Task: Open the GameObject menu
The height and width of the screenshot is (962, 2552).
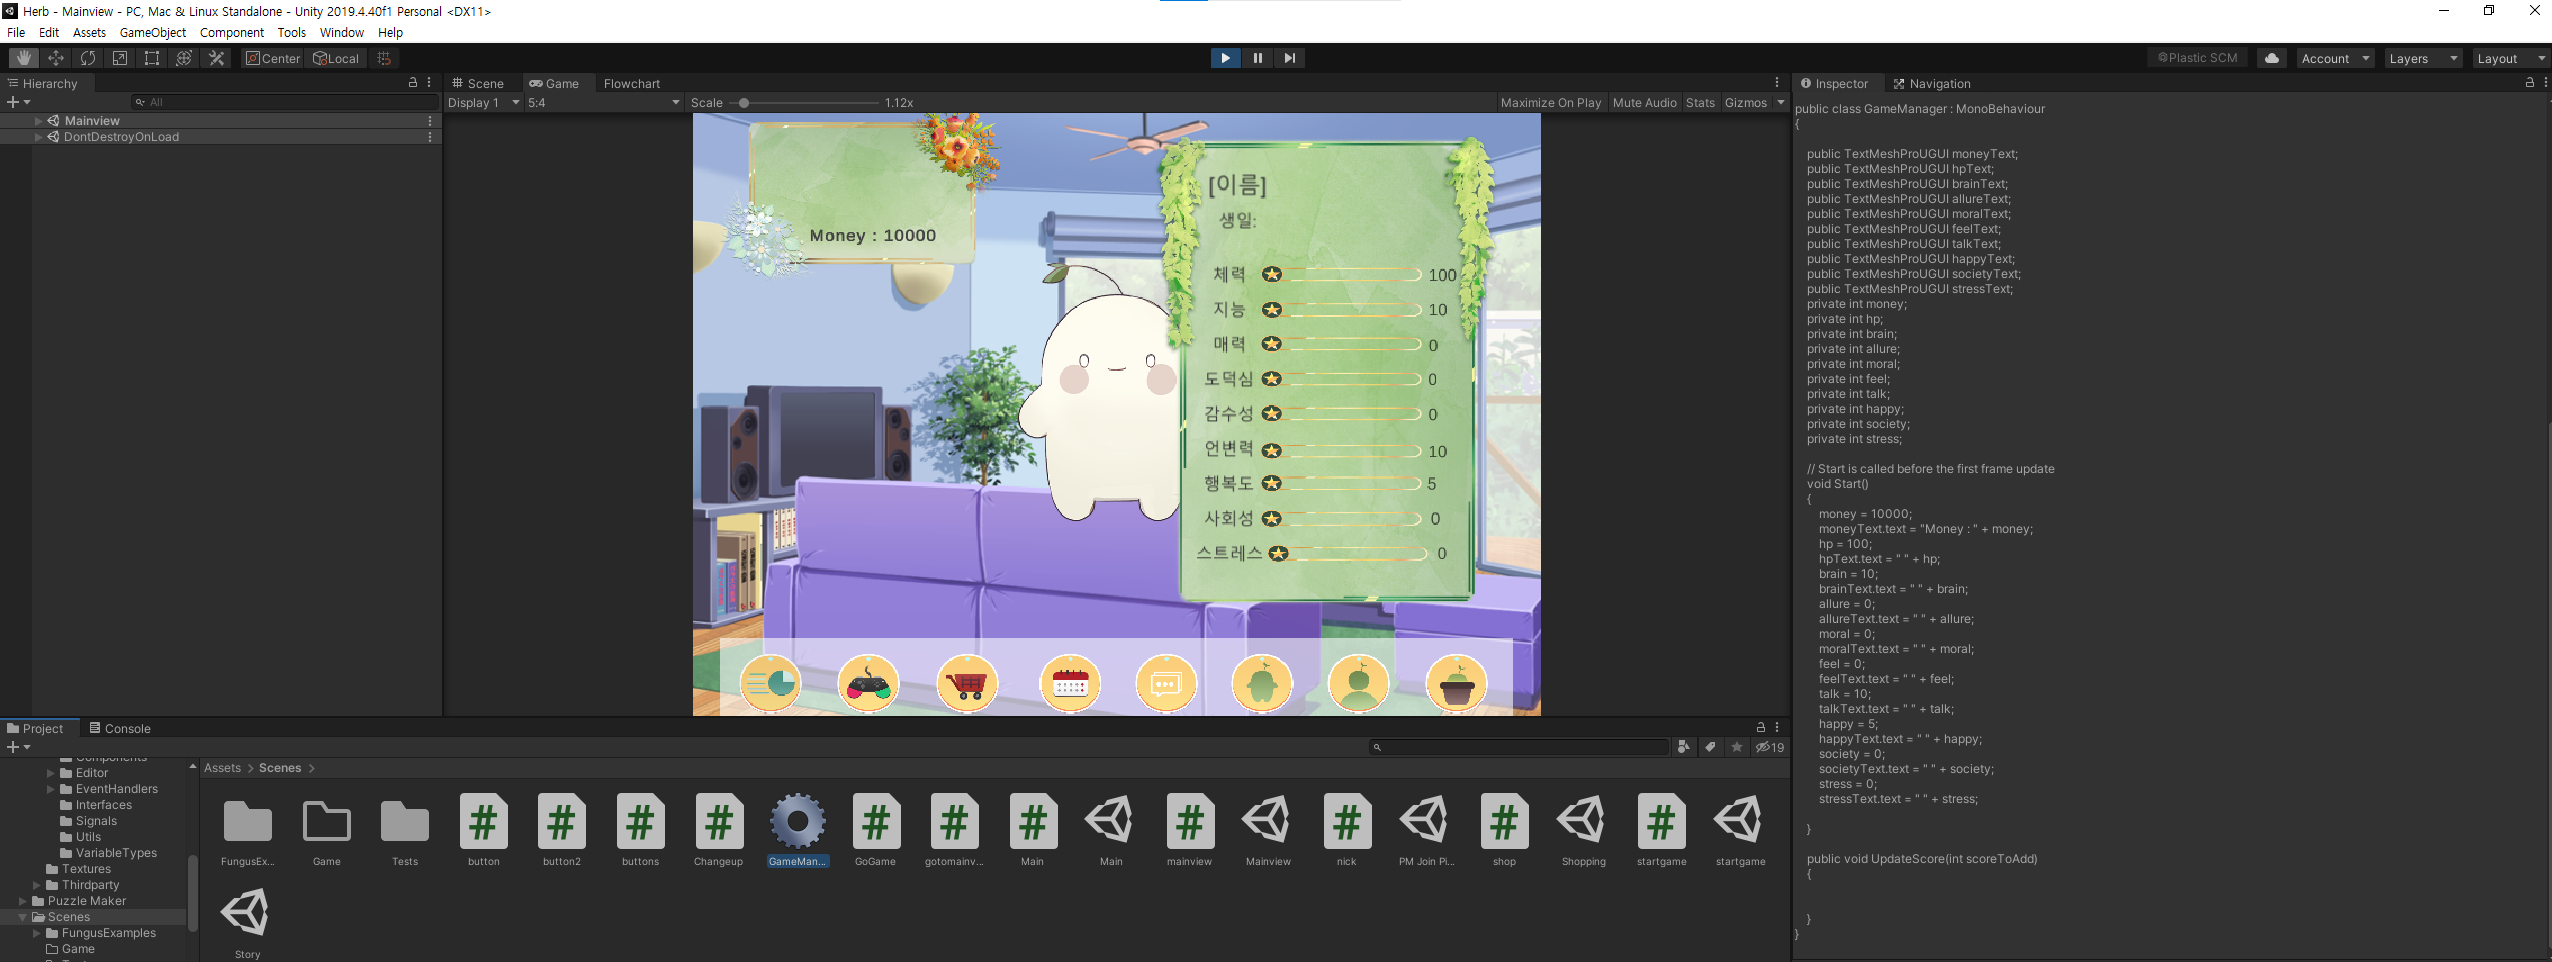Action: pyautogui.click(x=152, y=32)
